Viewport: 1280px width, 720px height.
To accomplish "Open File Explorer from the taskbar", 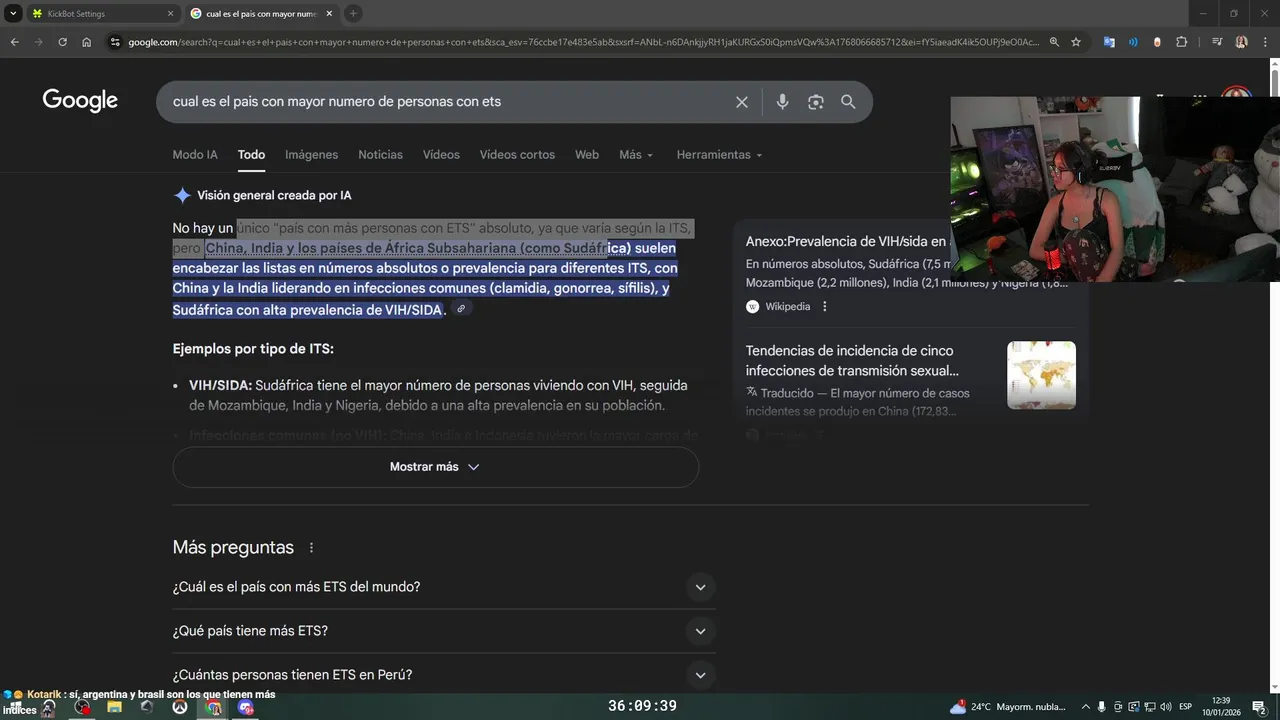I will coord(114,707).
